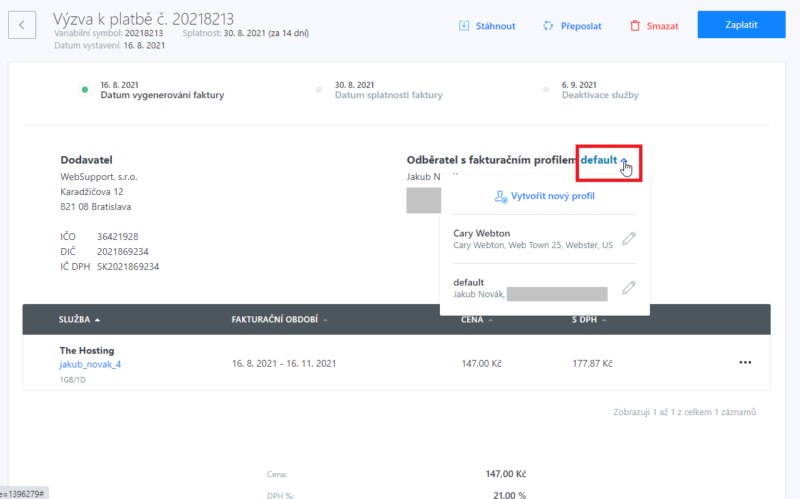Click the 30. 8. 2021 due date timeline dot

[319, 90]
